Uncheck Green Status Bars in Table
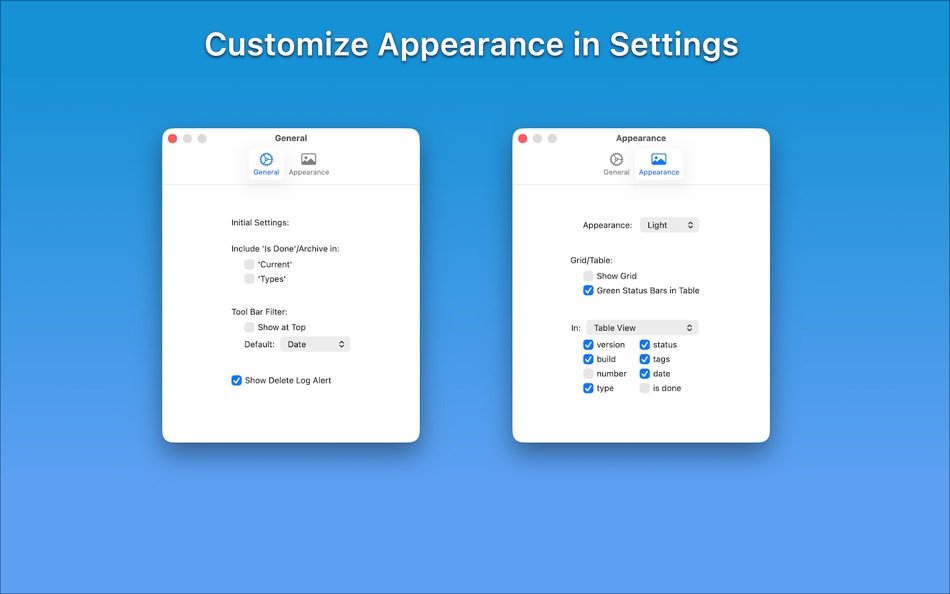Viewport: 950px width, 594px height. point(587,290)
